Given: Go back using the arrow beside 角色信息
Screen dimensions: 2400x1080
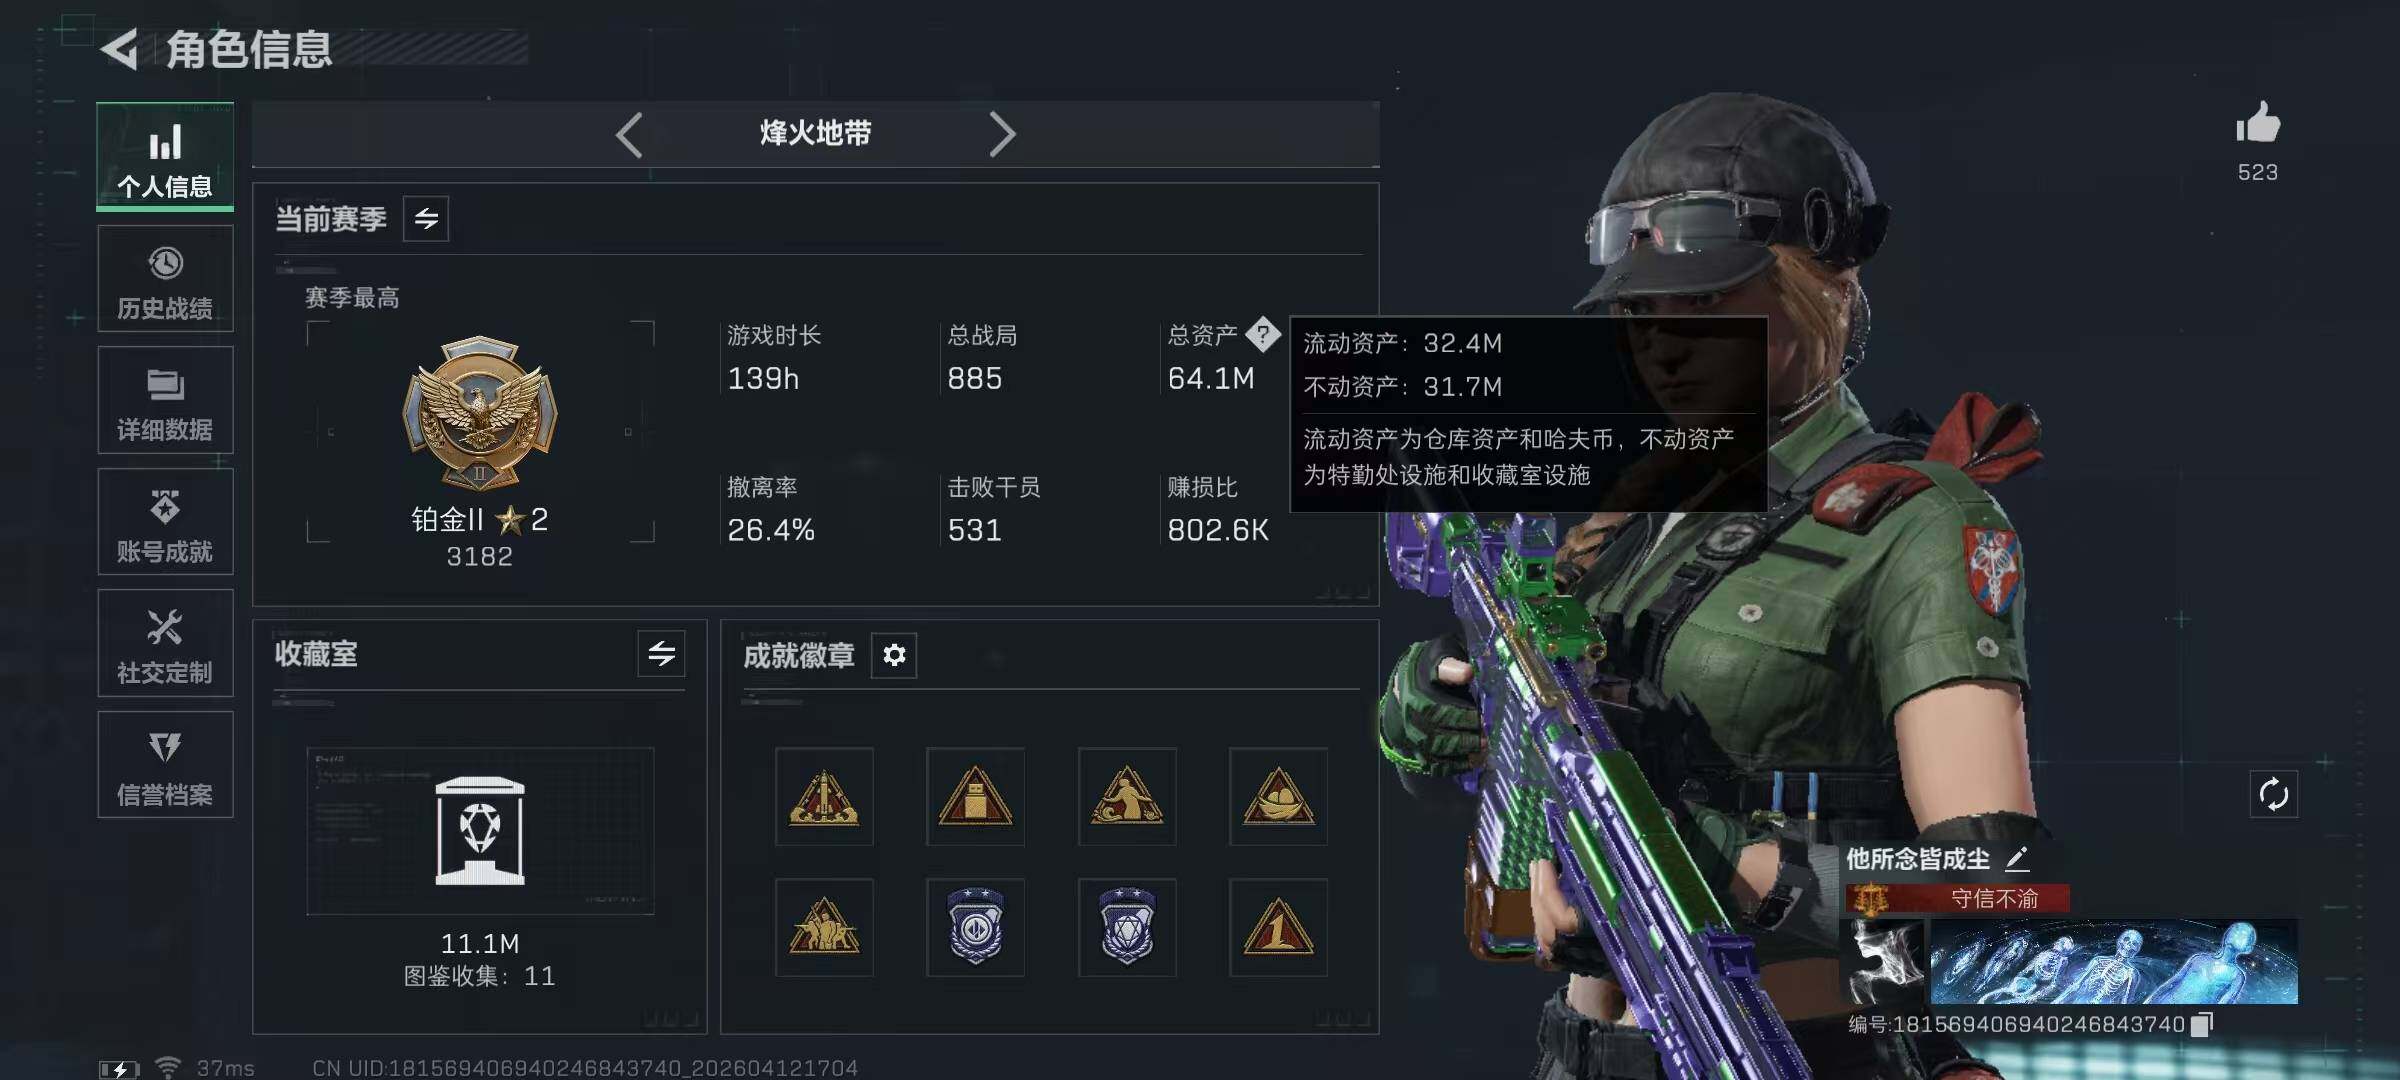Looking at the screenshot, I should click(x=120, y=49).
